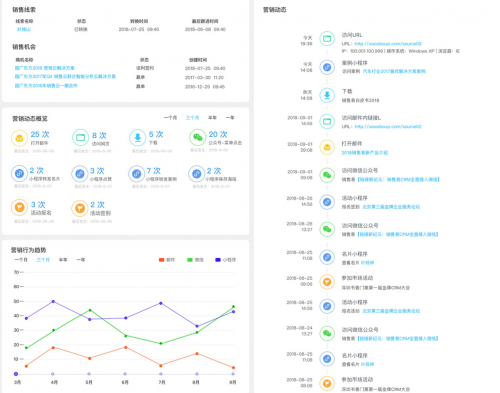
Task: Click the purple 4月 peak data point
Action: [53, 301]
